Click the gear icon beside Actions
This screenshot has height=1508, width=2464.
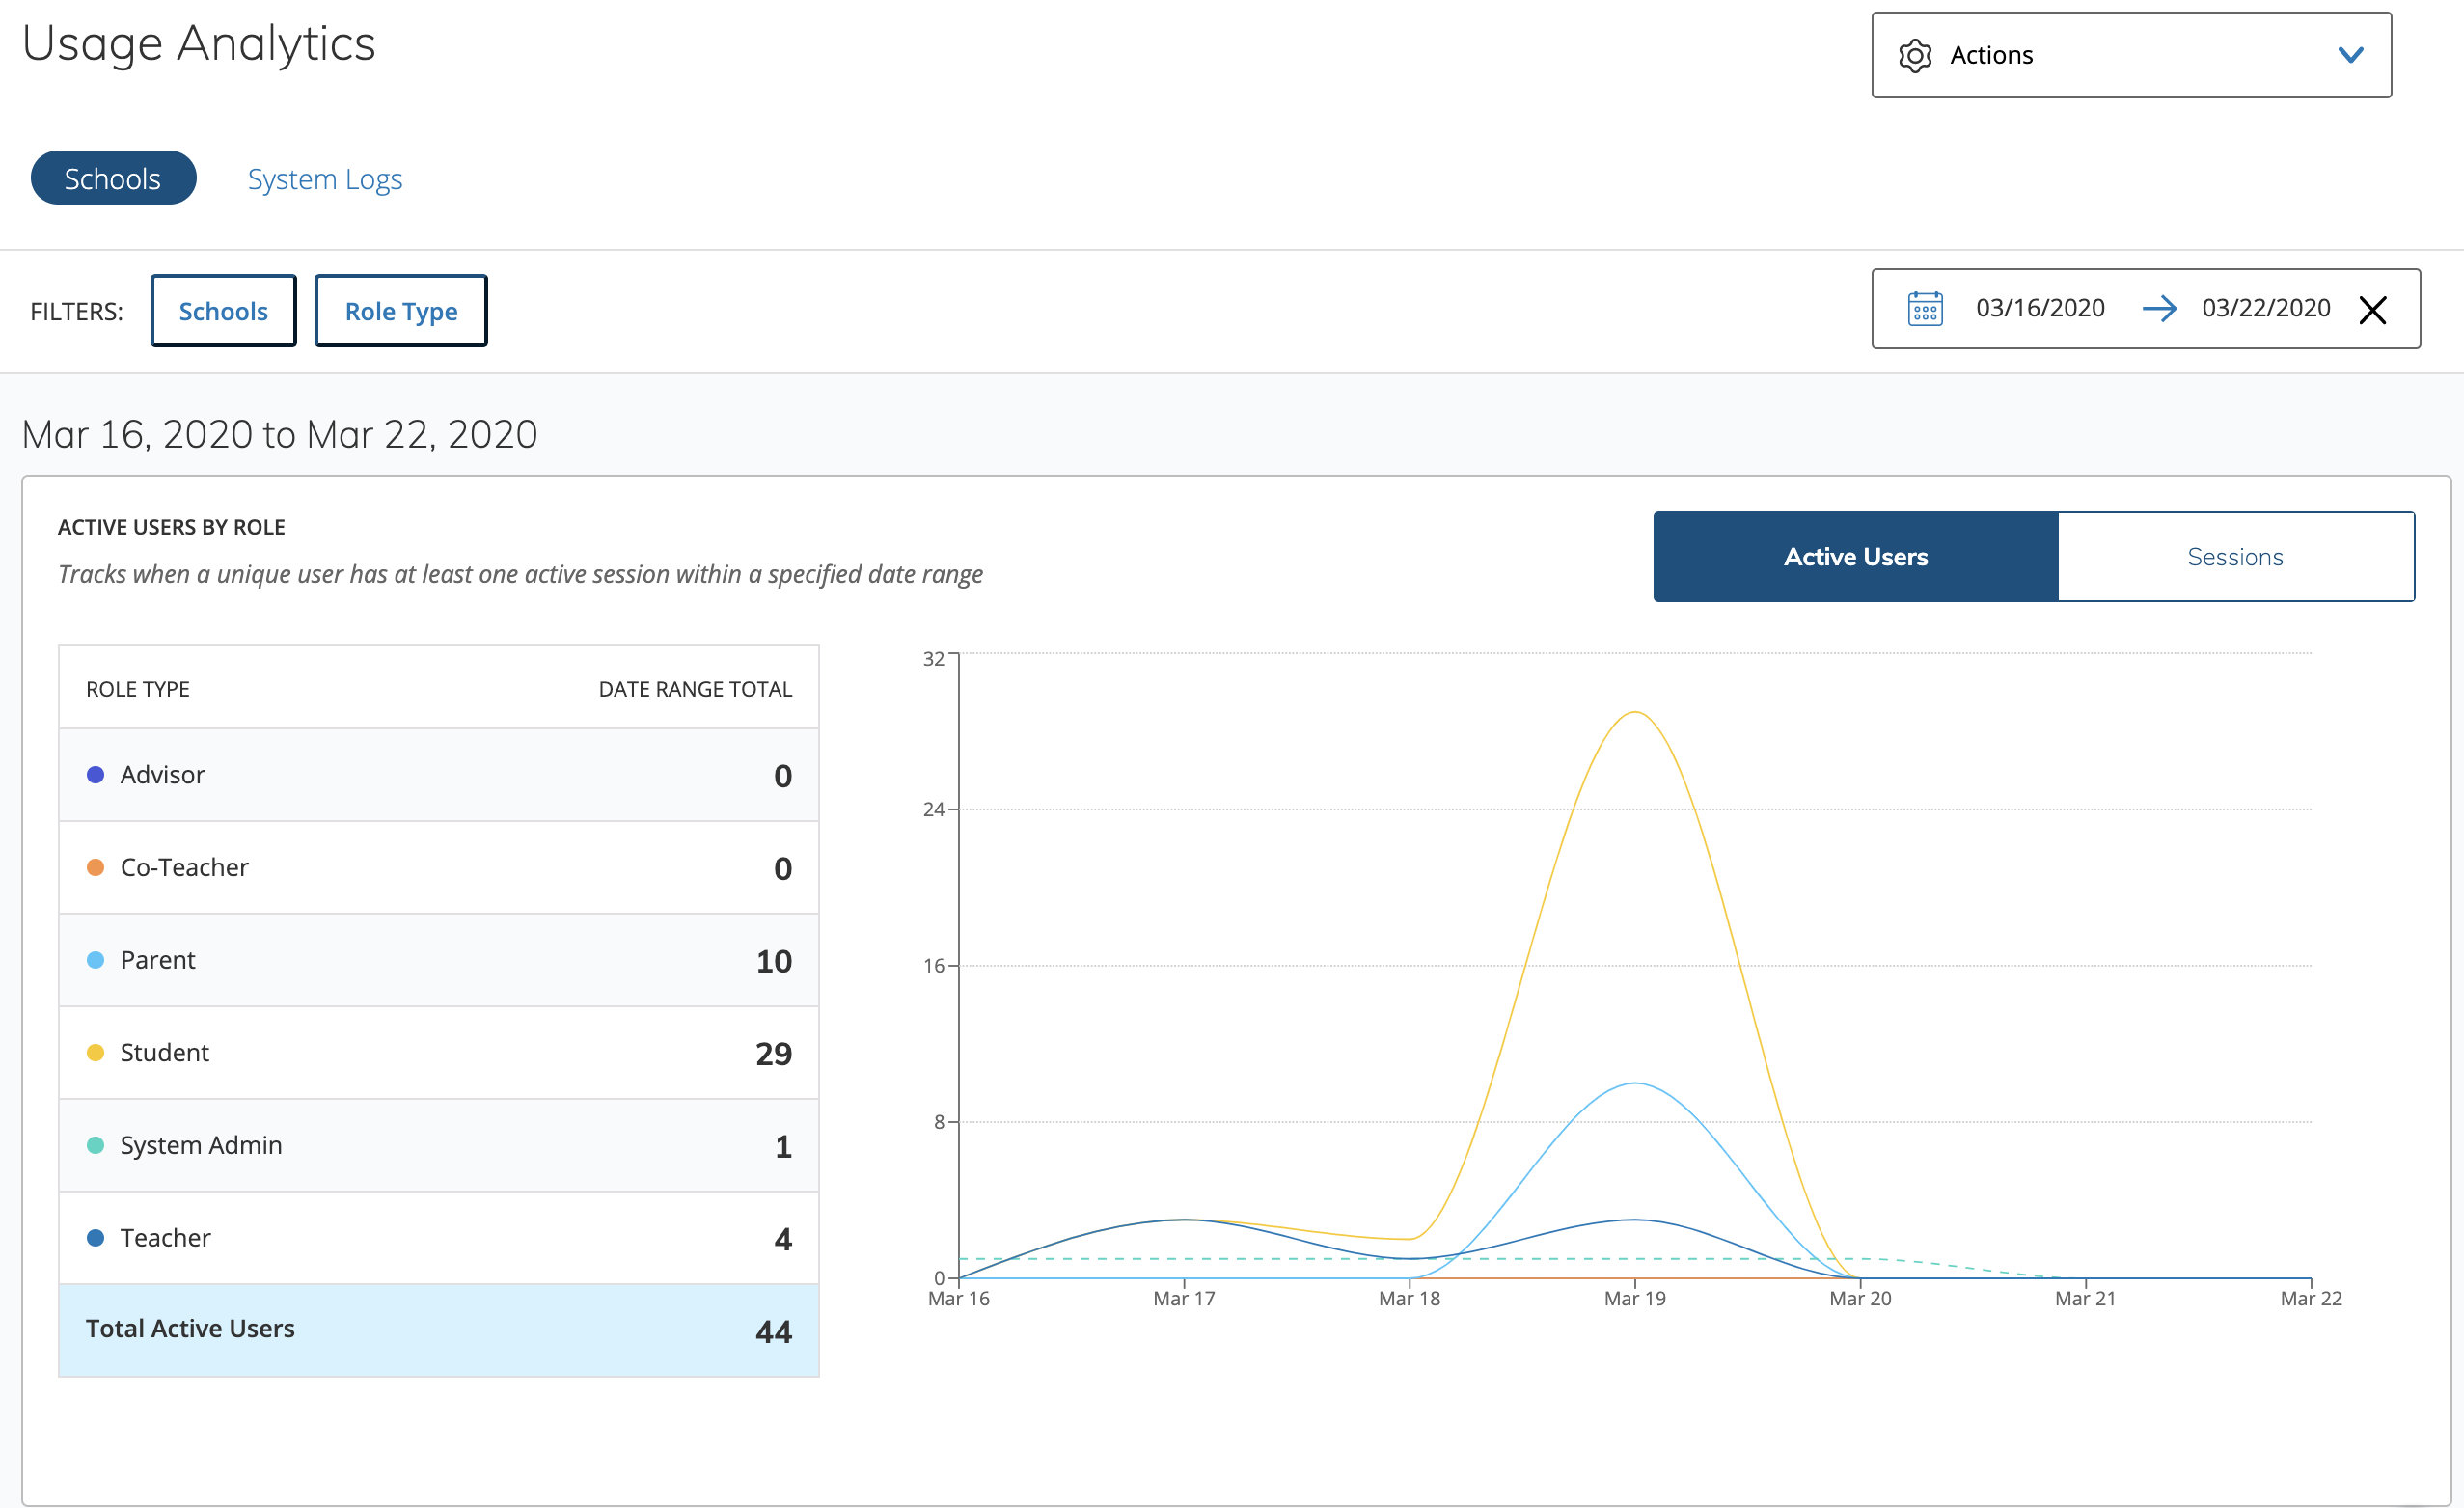pos(1914,56)
